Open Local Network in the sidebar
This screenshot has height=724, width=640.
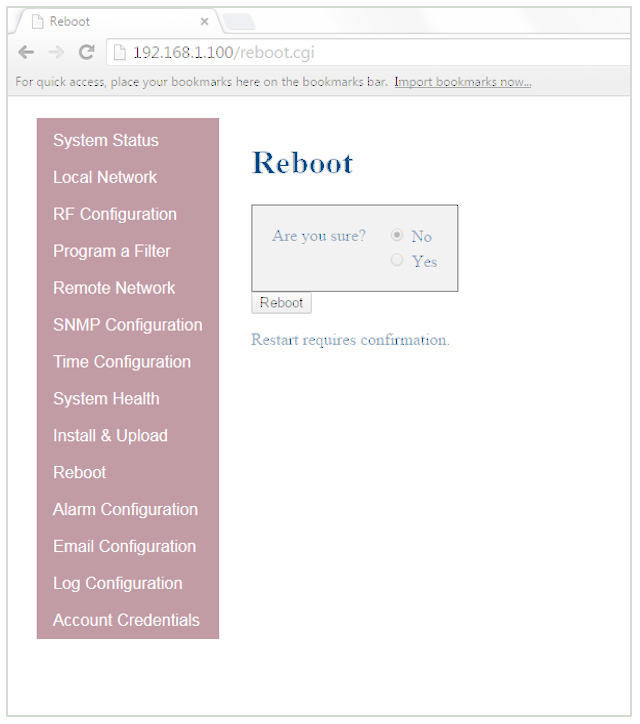[x=105, y=177]
